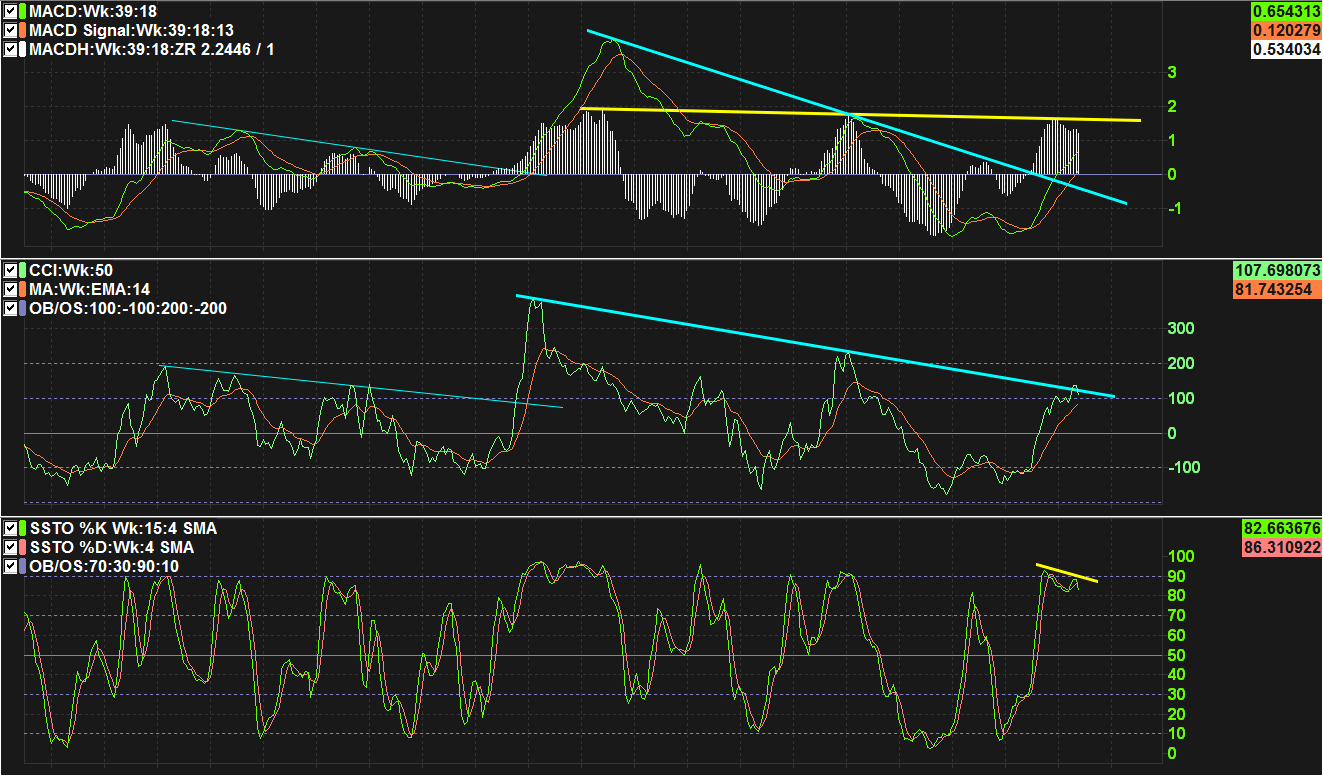
Task: Toggle the OB/OS:70:30:90:10 checkbox
Action: point(10,566)
